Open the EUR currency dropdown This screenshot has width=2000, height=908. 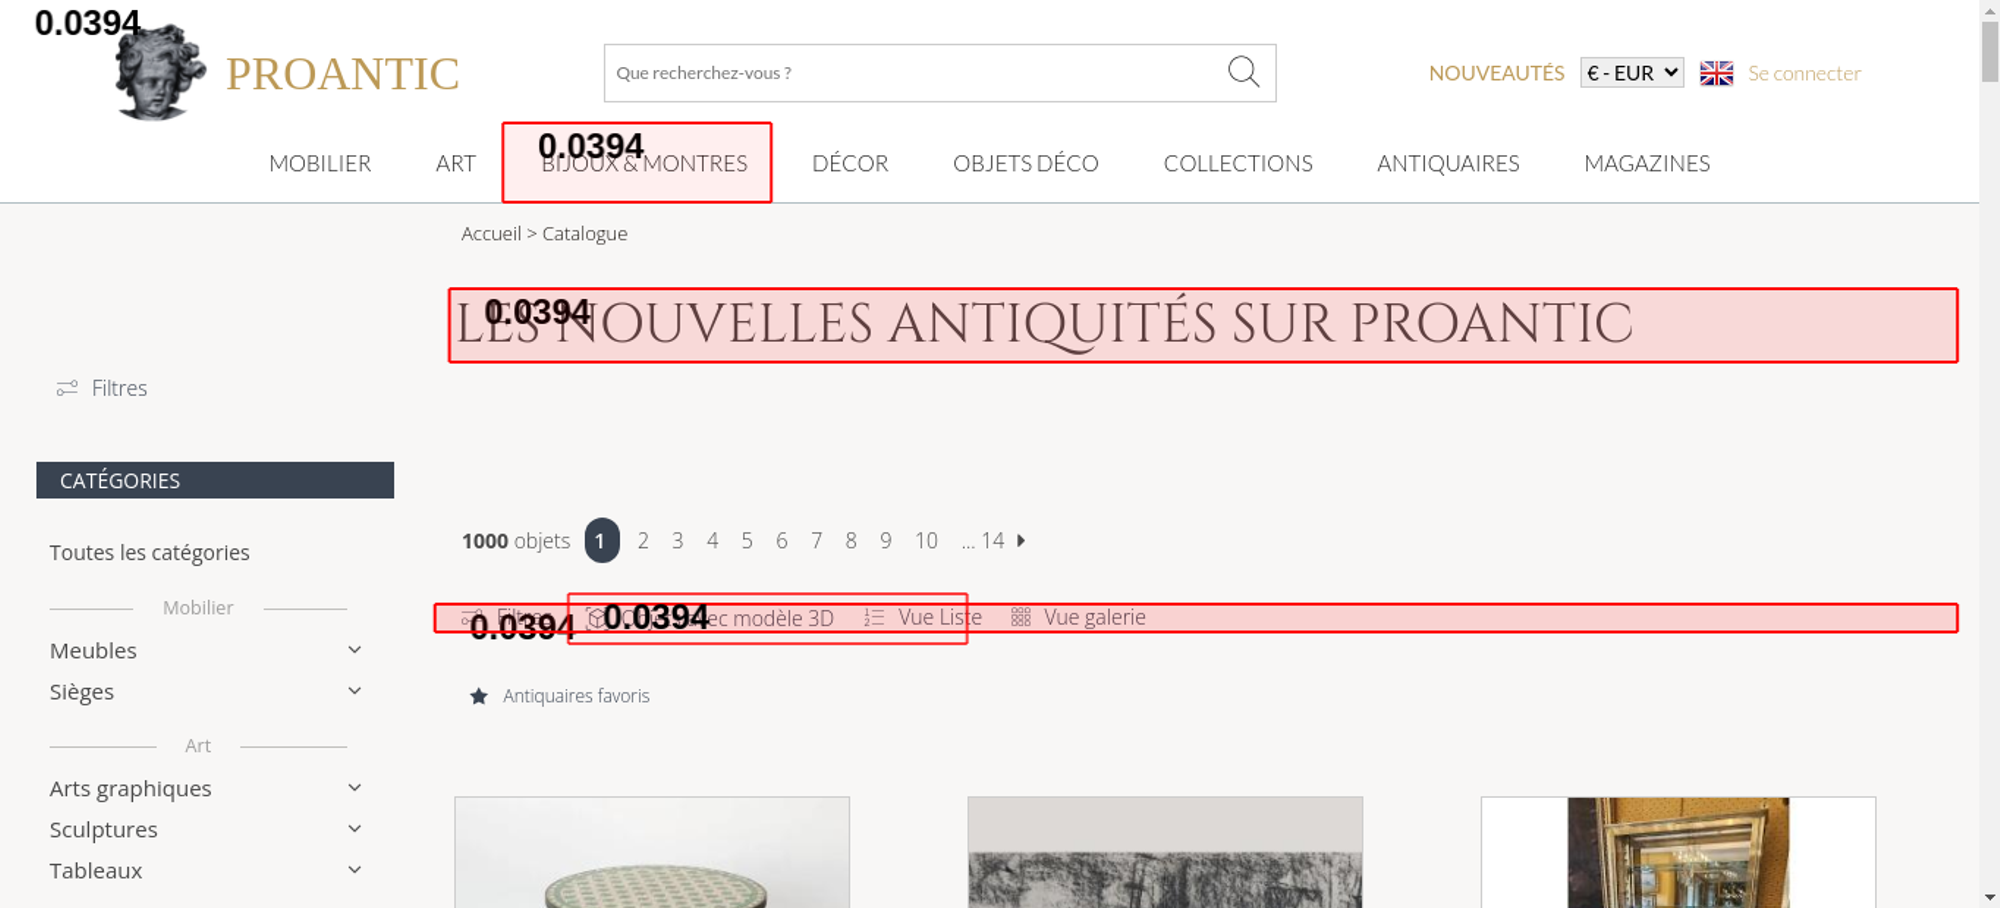tap(1631, 73)
